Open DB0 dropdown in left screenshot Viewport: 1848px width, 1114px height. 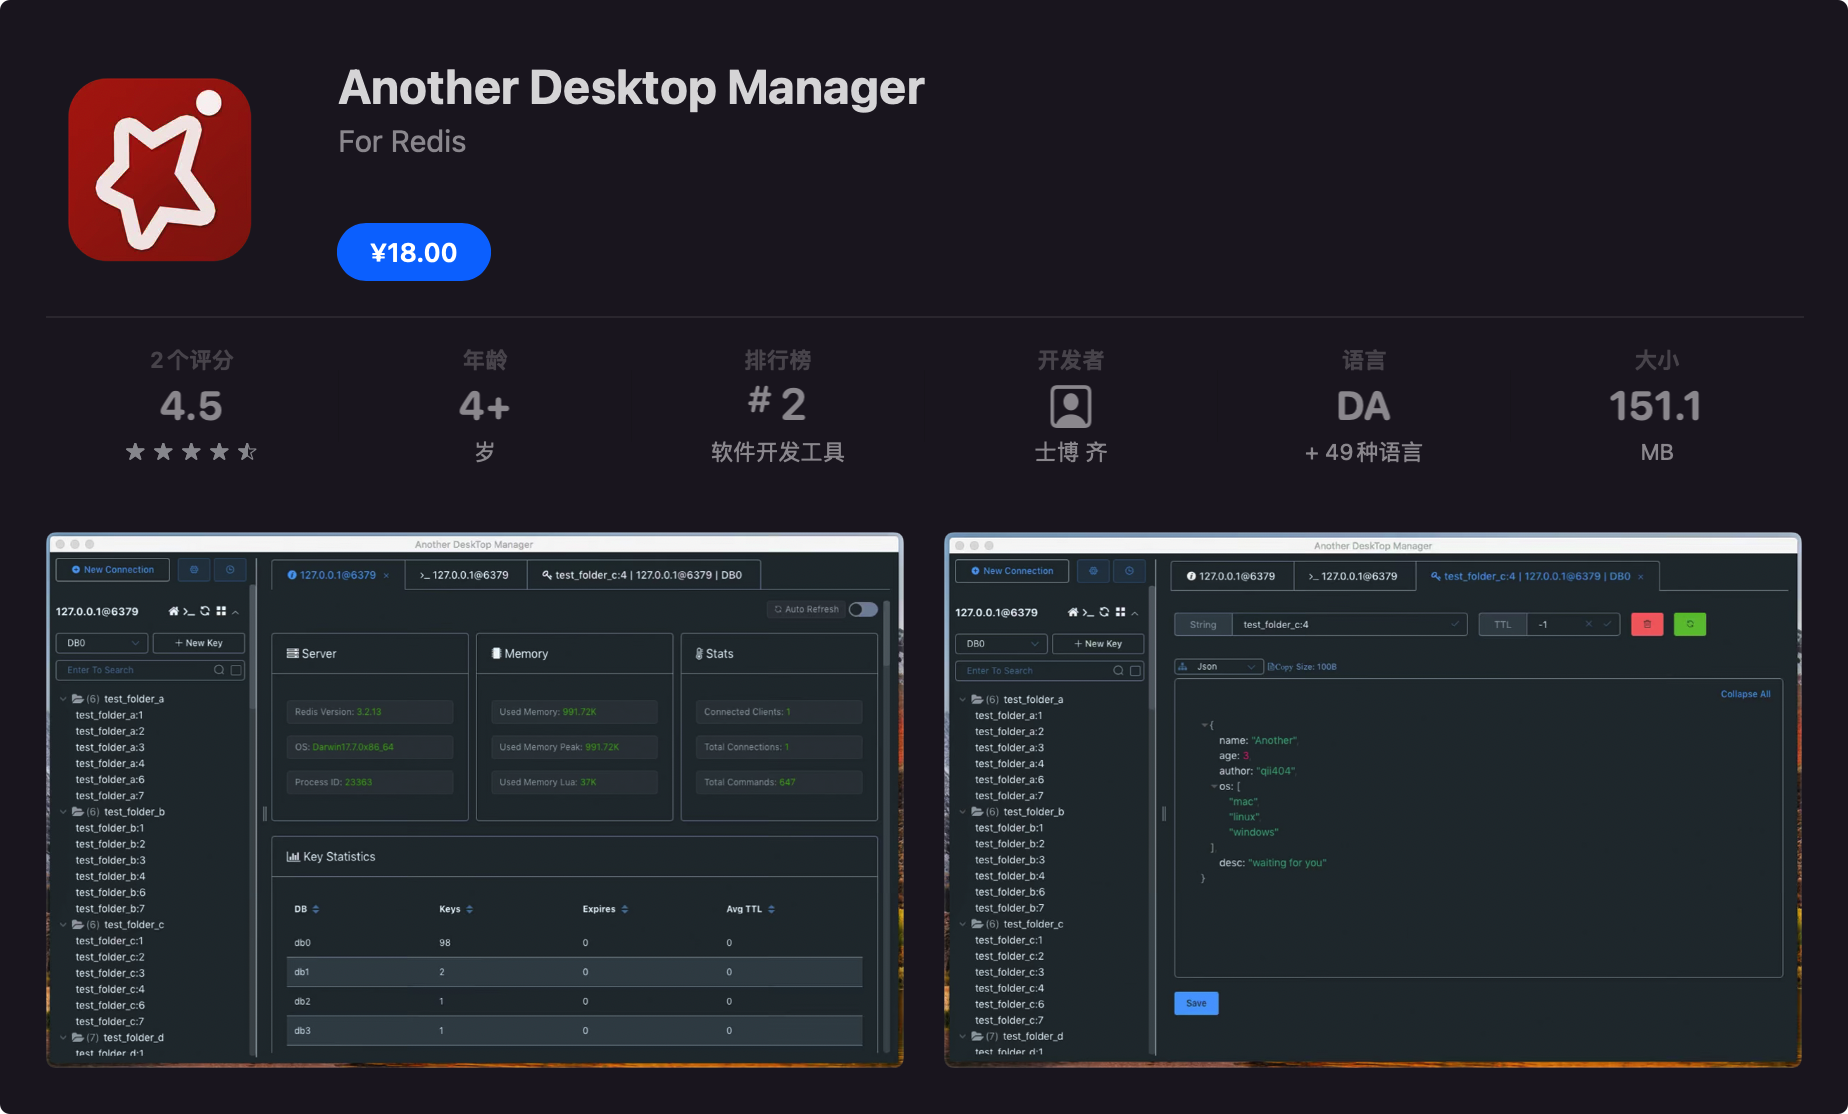tap(102, 643)
